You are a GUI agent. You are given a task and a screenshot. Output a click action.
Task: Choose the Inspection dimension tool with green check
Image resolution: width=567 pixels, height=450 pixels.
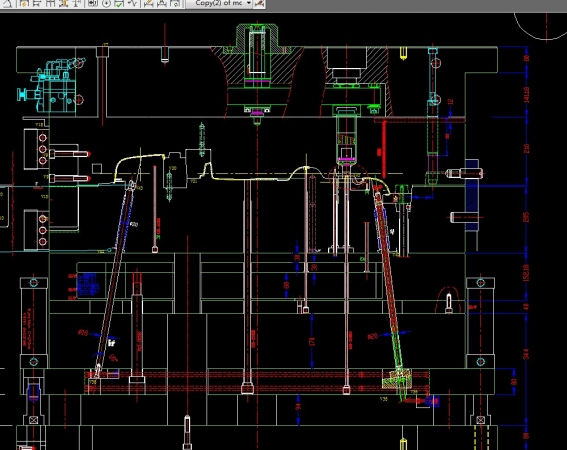pos(119,3)
